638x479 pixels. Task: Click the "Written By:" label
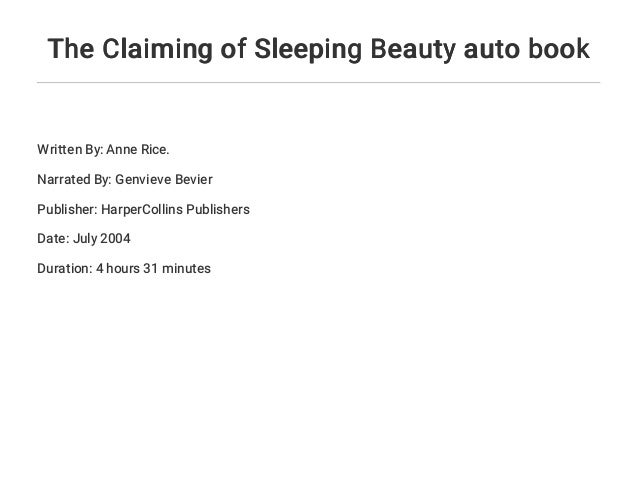(70, 150)
